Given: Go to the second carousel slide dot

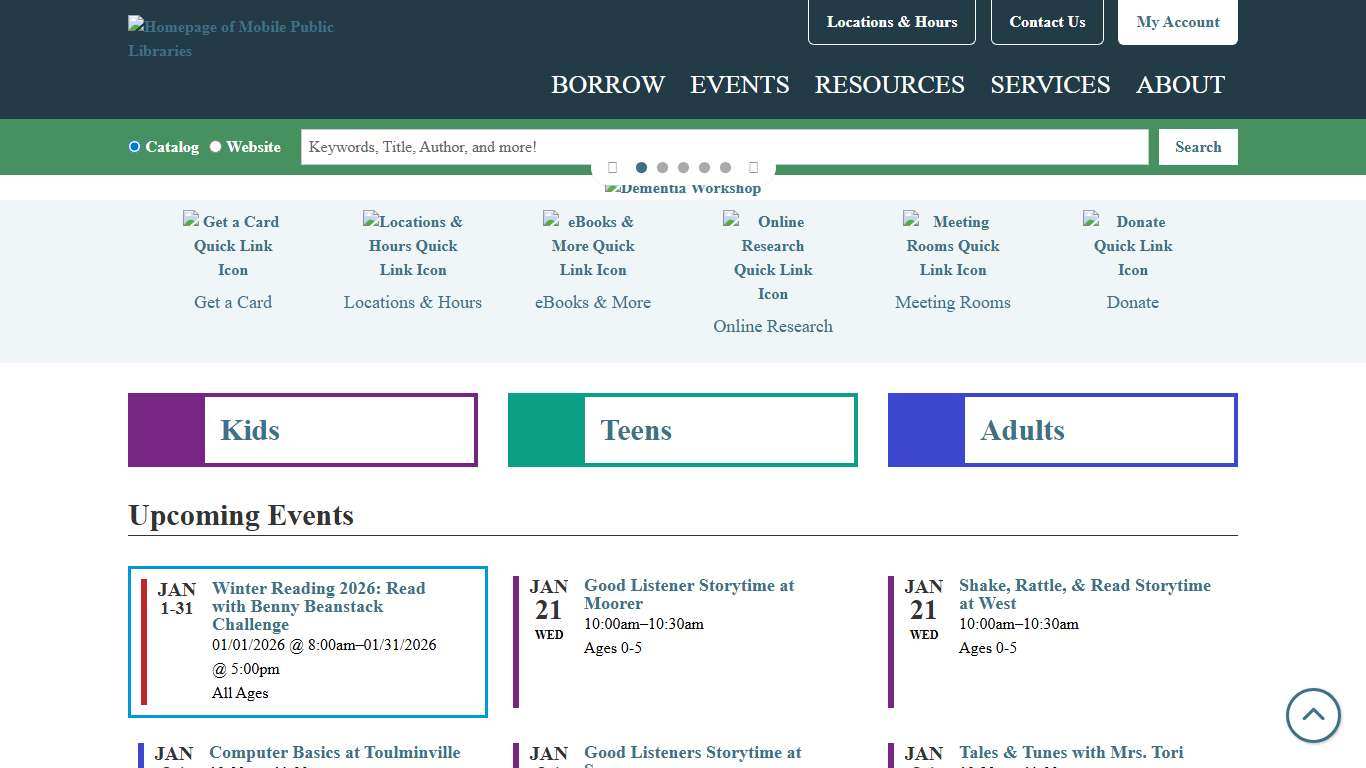Looking at the screenshot, I should coord(662,168).
